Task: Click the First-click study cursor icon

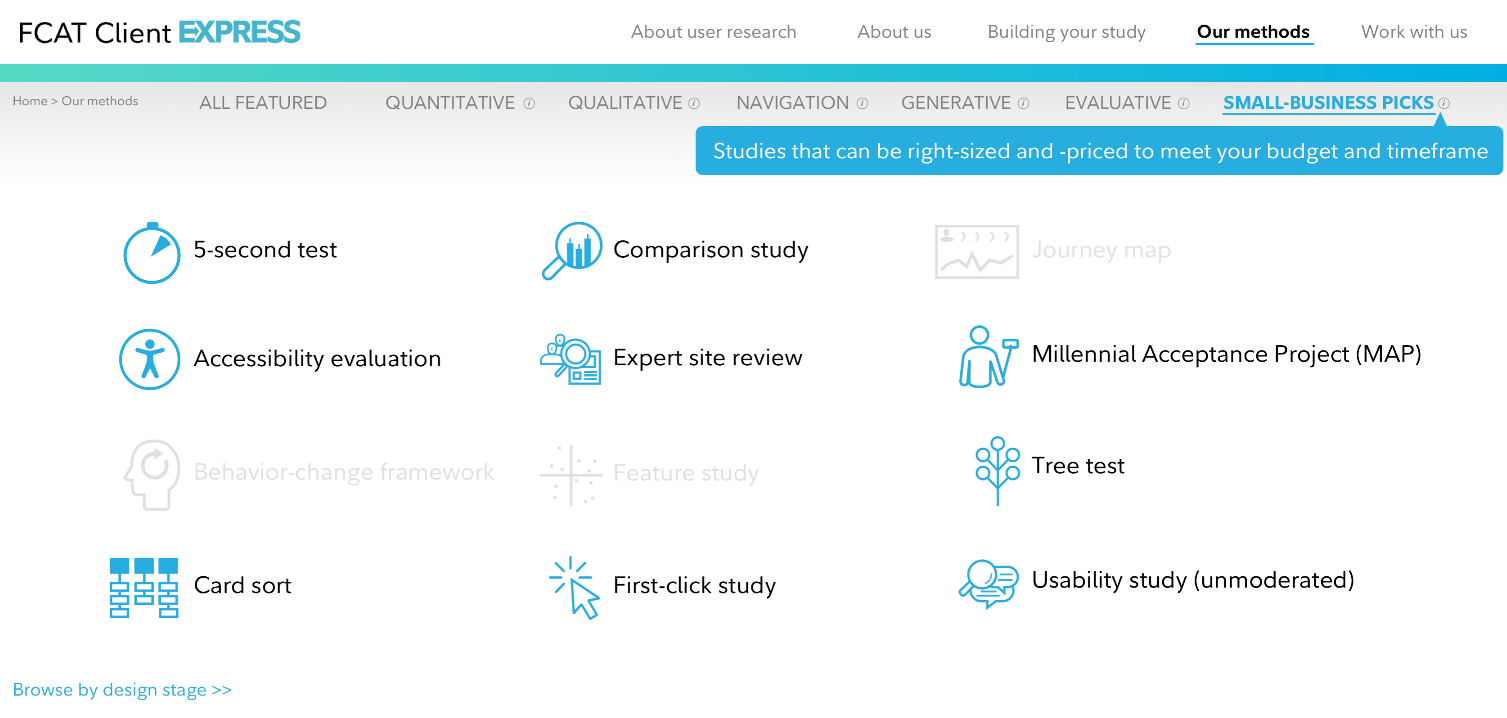Action: pos(574,587)
